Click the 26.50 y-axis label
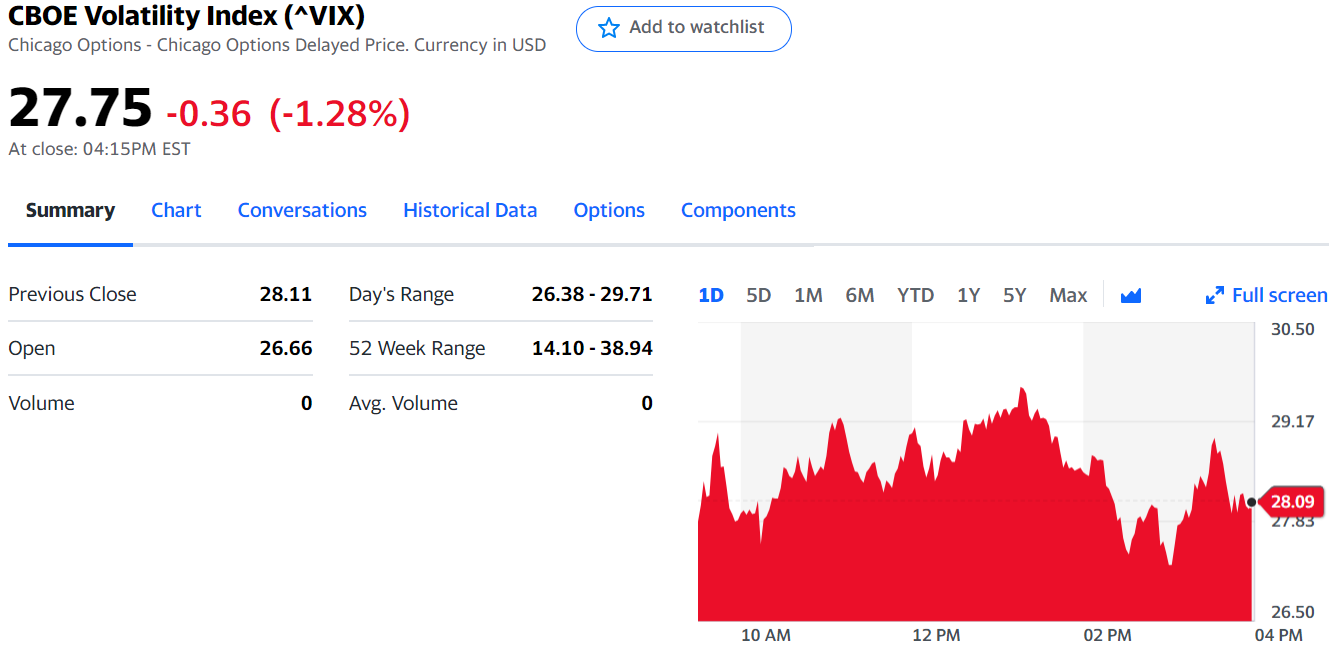This screenshot has width=1329, height=648. pyautogui.click(x=1293, y=612)
